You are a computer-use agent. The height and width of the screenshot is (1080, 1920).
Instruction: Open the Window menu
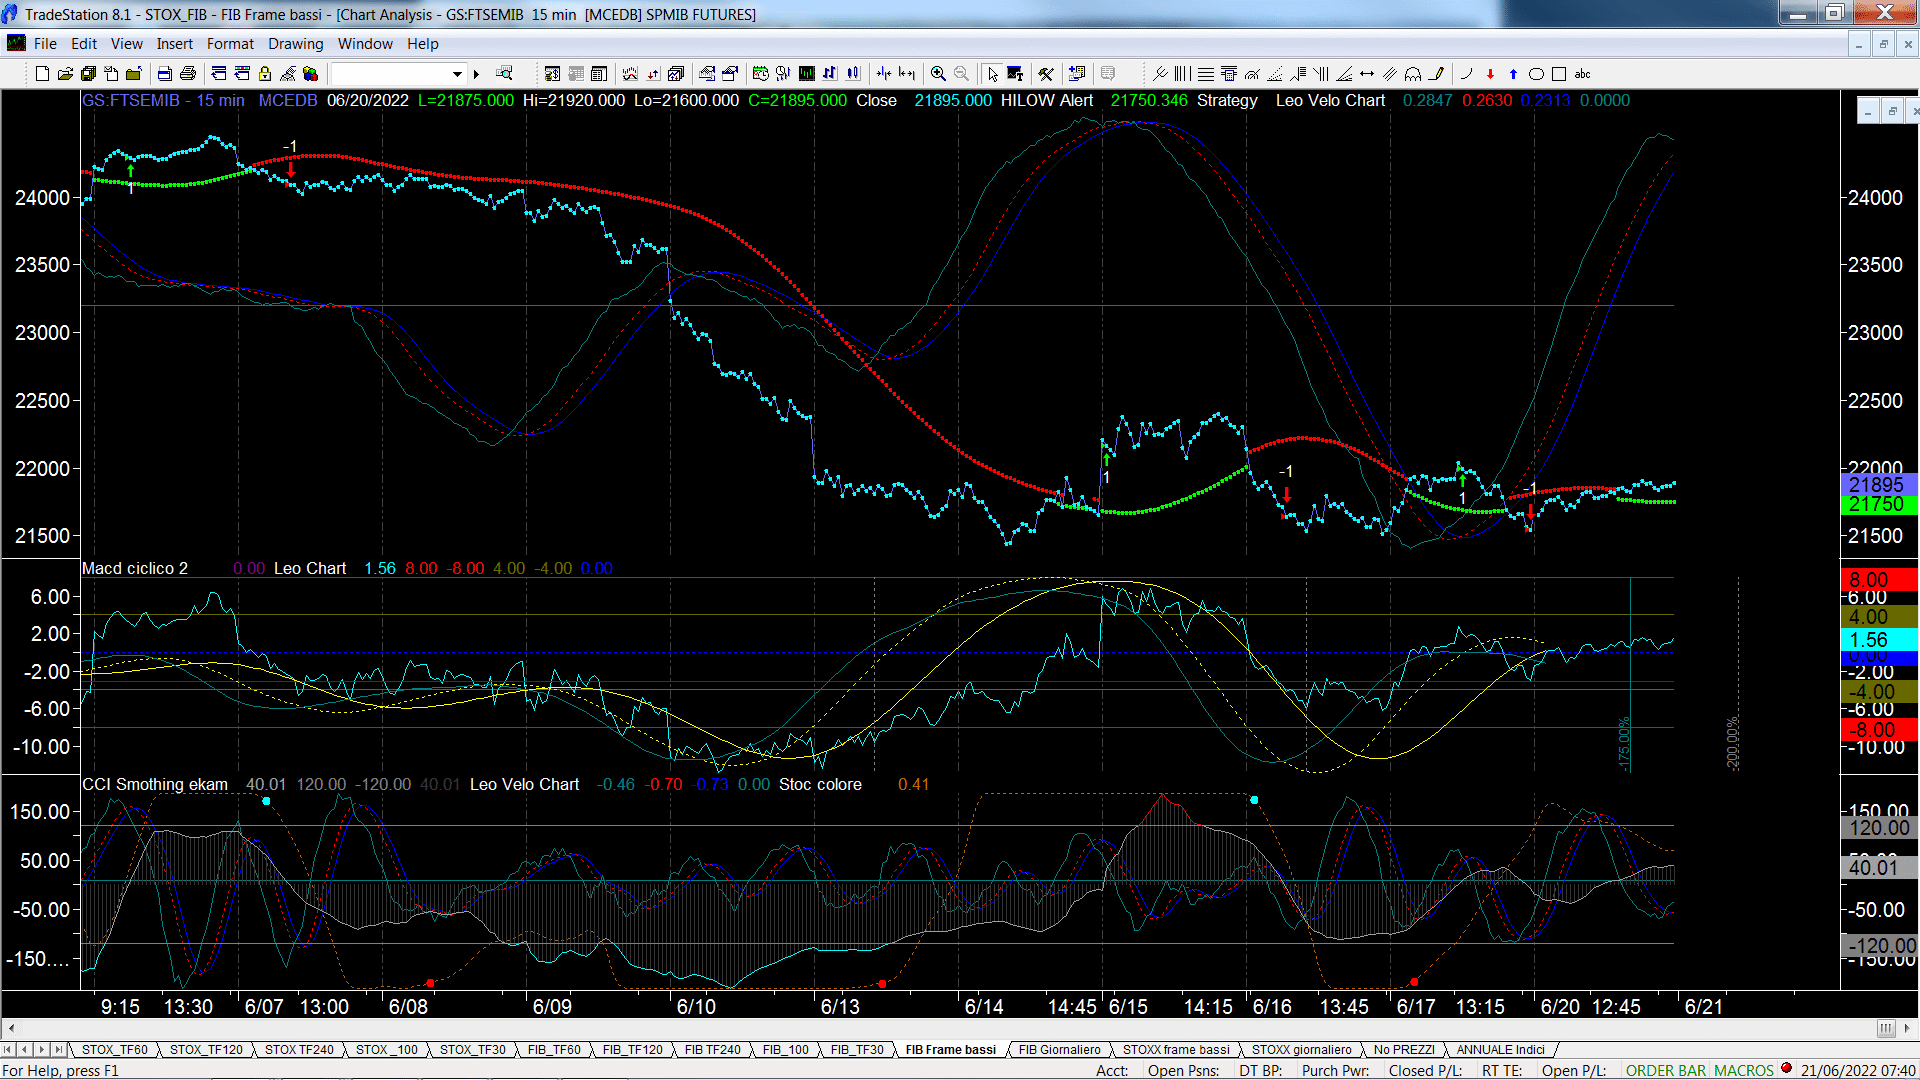[x=365, y=44]
